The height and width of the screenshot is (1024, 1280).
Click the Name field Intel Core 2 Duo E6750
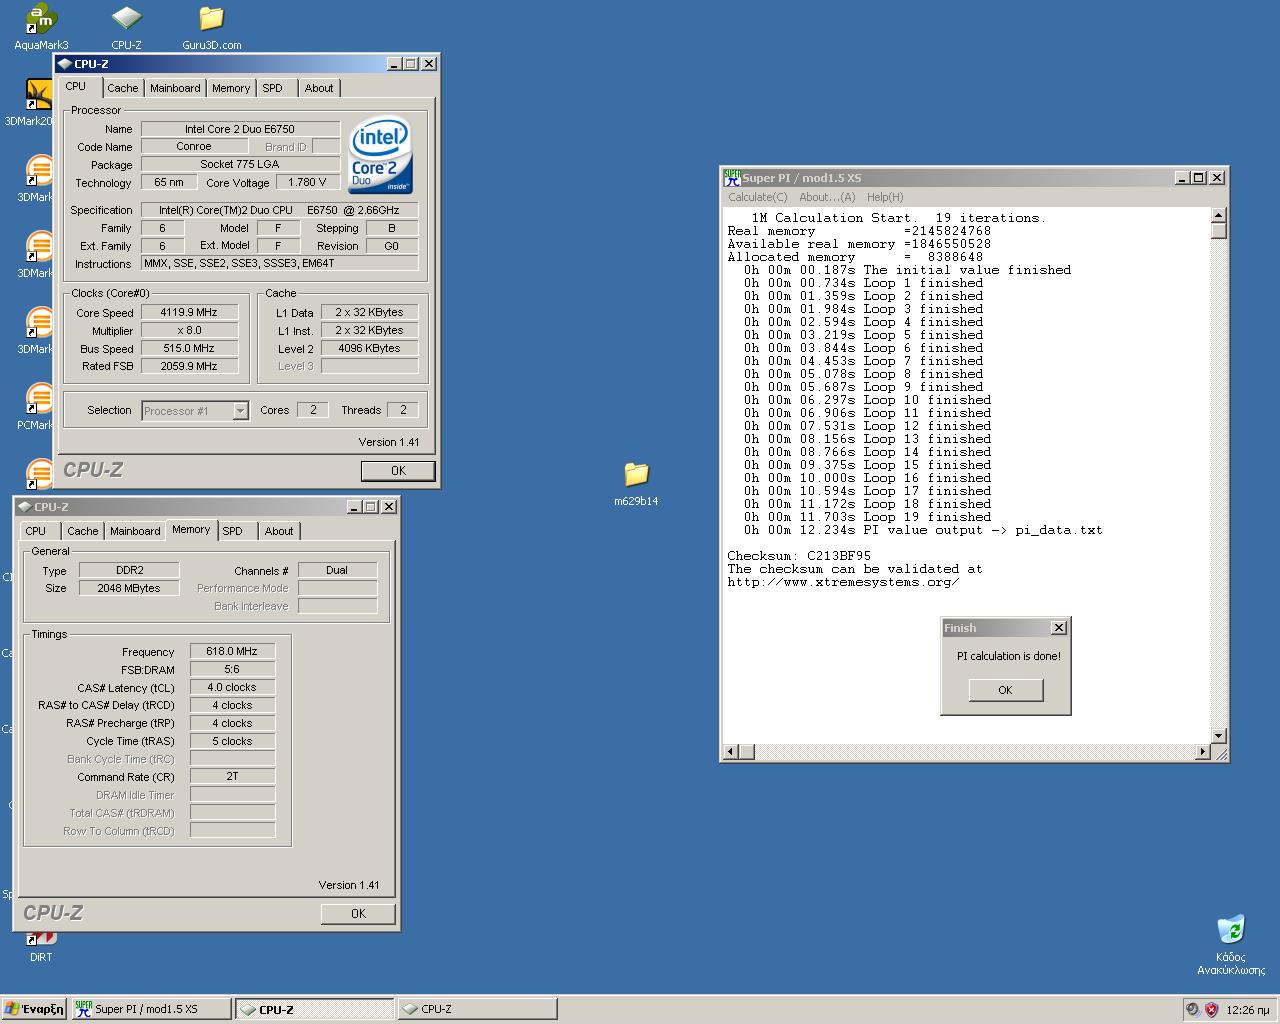click(x=240, y=128)
